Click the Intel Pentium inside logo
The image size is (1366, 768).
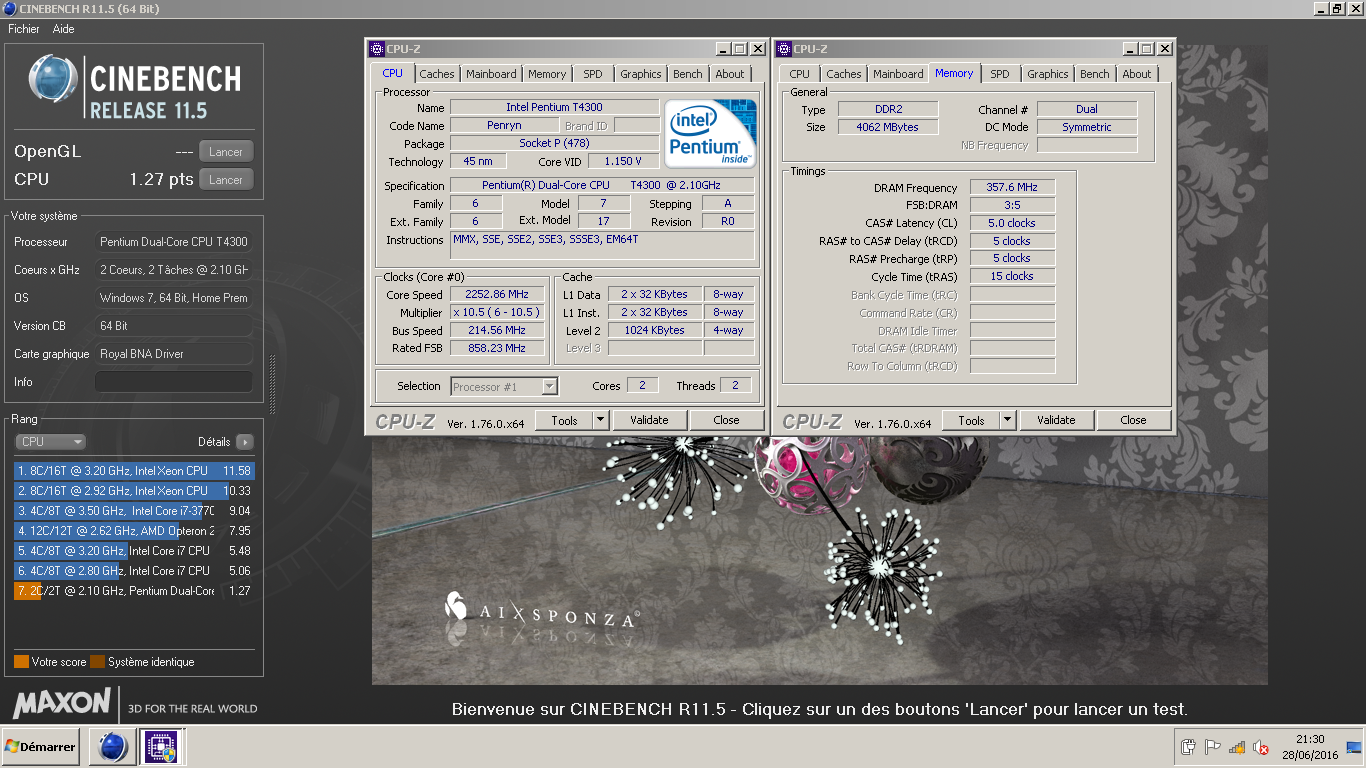point(711,133)
